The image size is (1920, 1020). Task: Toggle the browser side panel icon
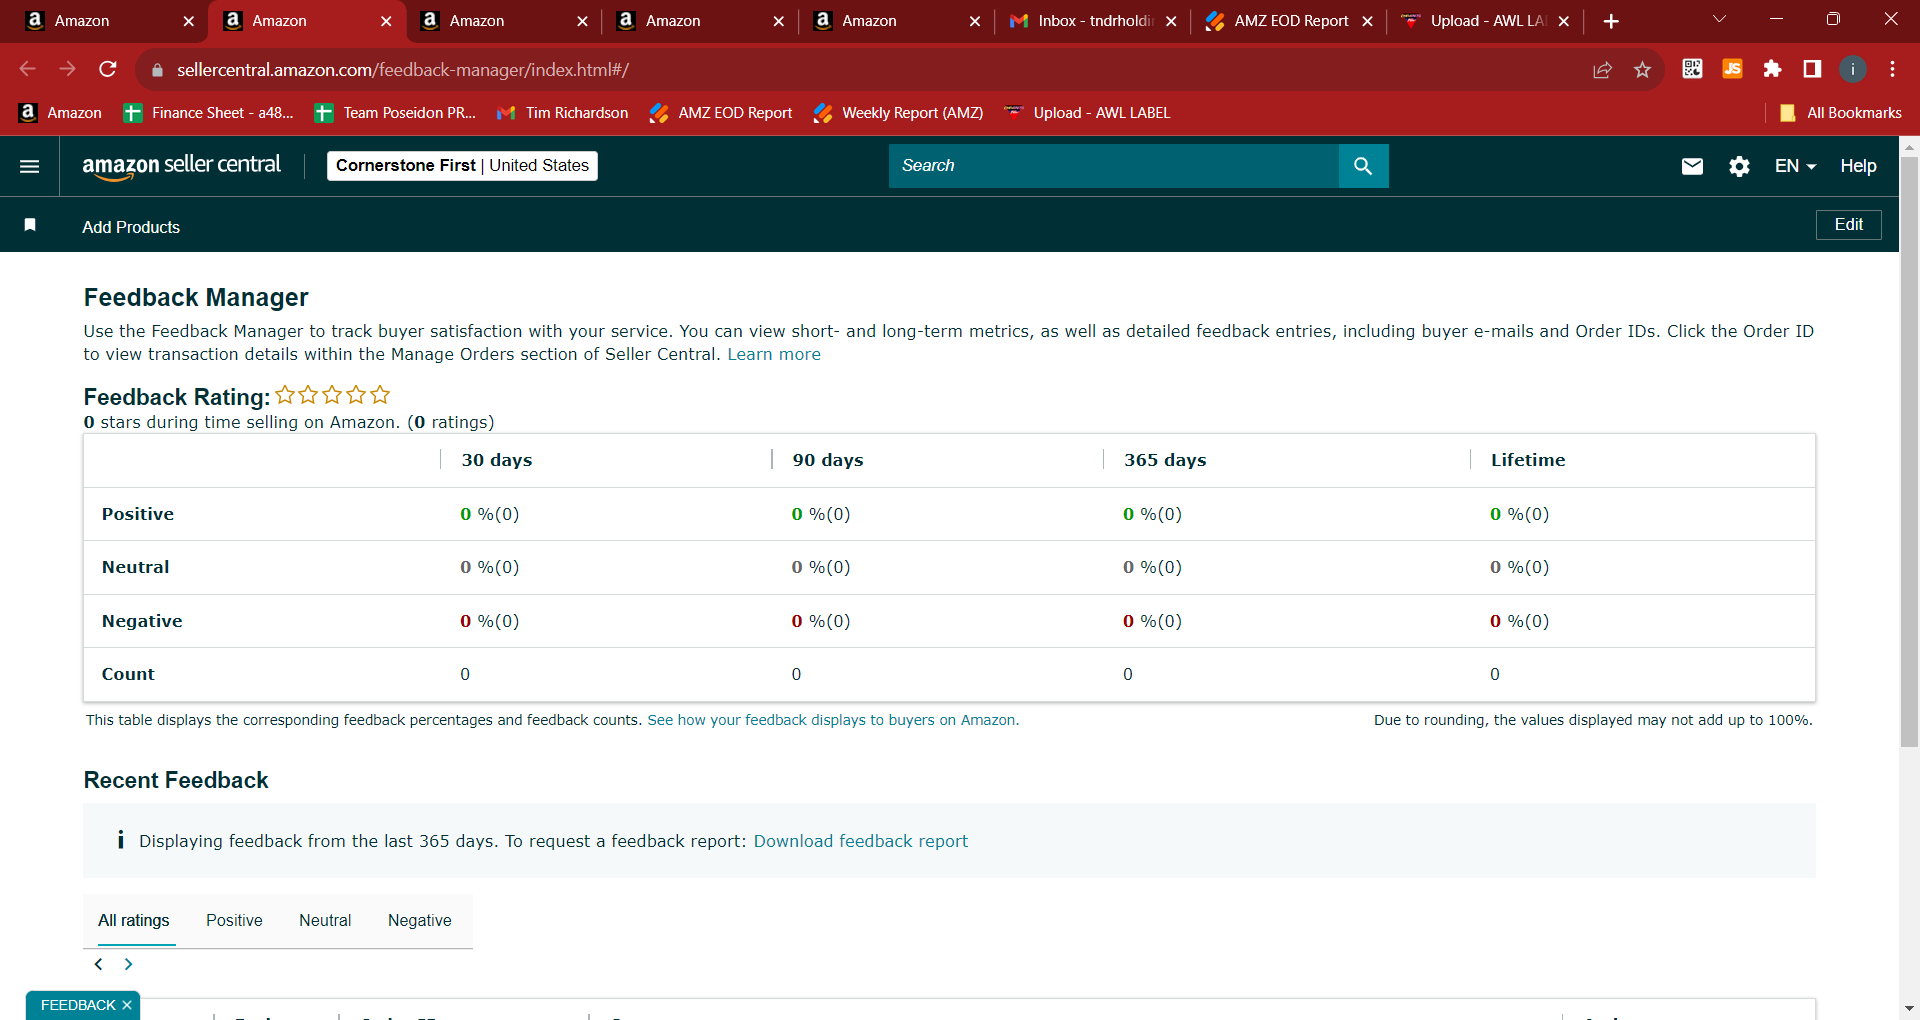[1812, 68]
